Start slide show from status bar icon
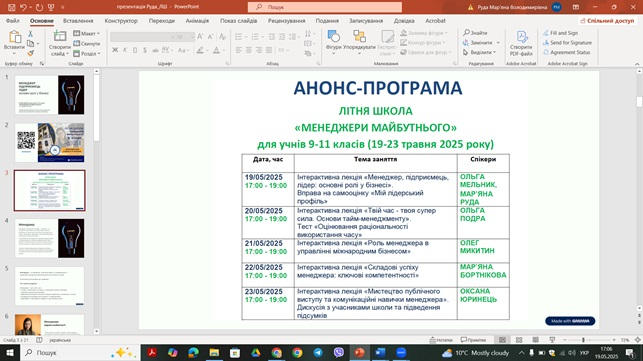 (x=552, y=340)
